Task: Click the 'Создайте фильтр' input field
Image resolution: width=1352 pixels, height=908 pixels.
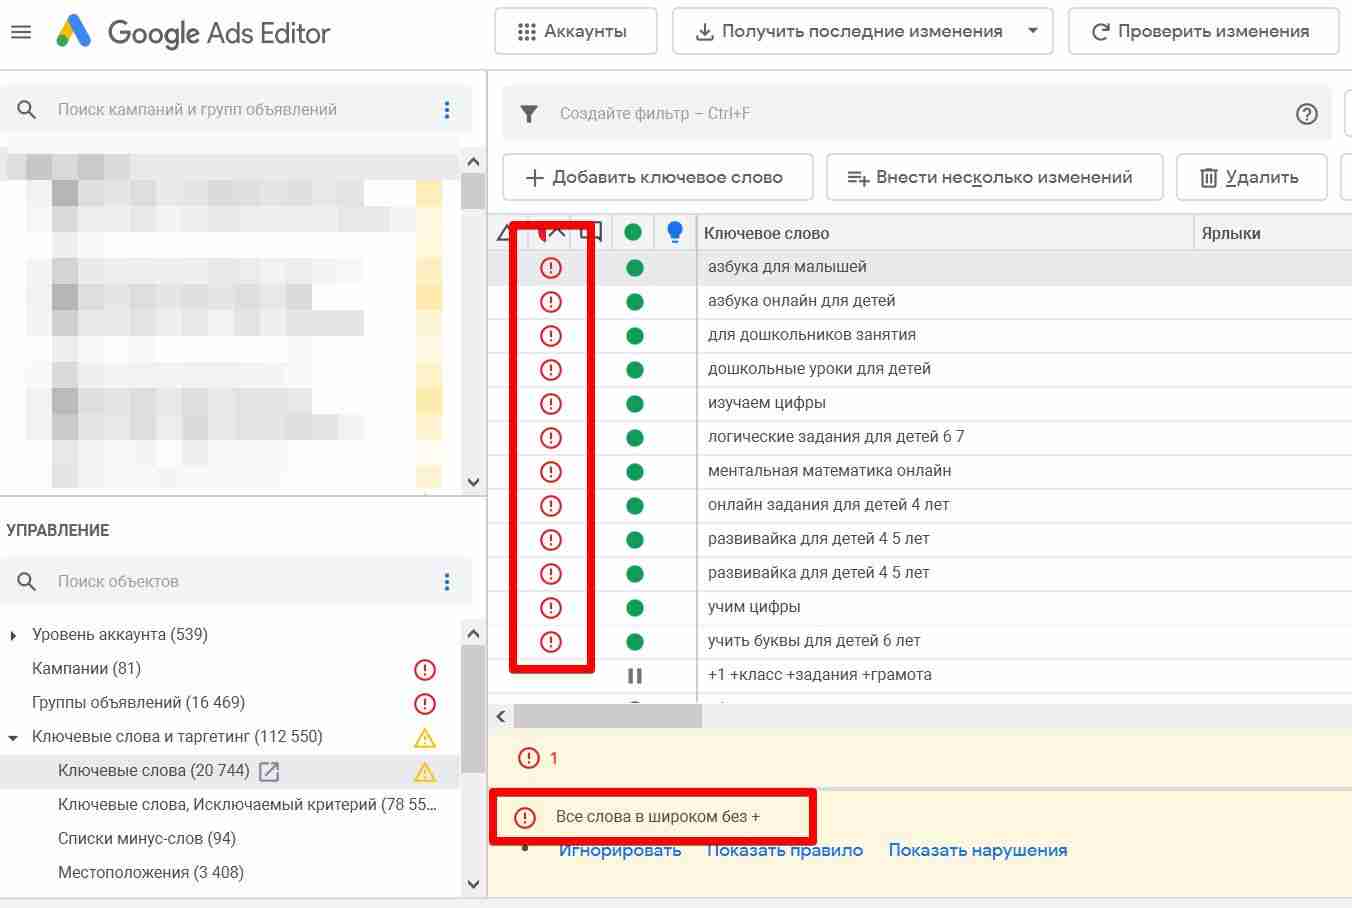Action: 900,114
